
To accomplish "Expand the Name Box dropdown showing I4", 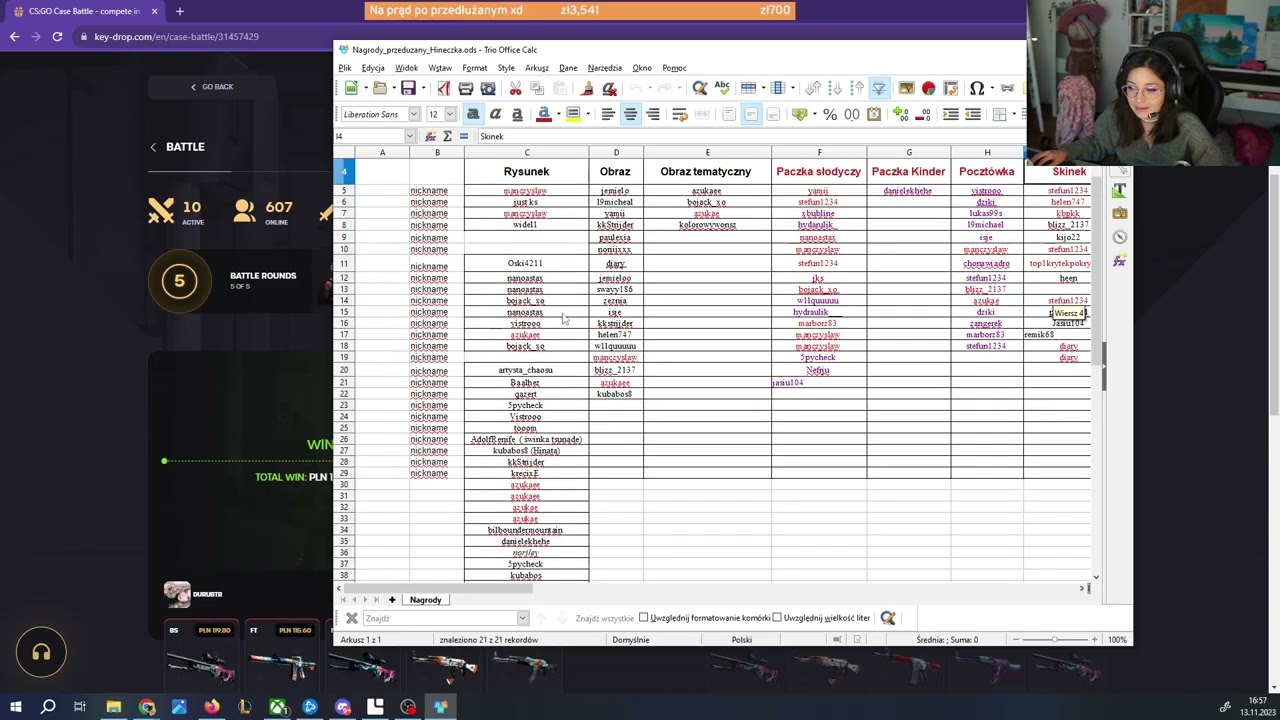I will (409, 136).
